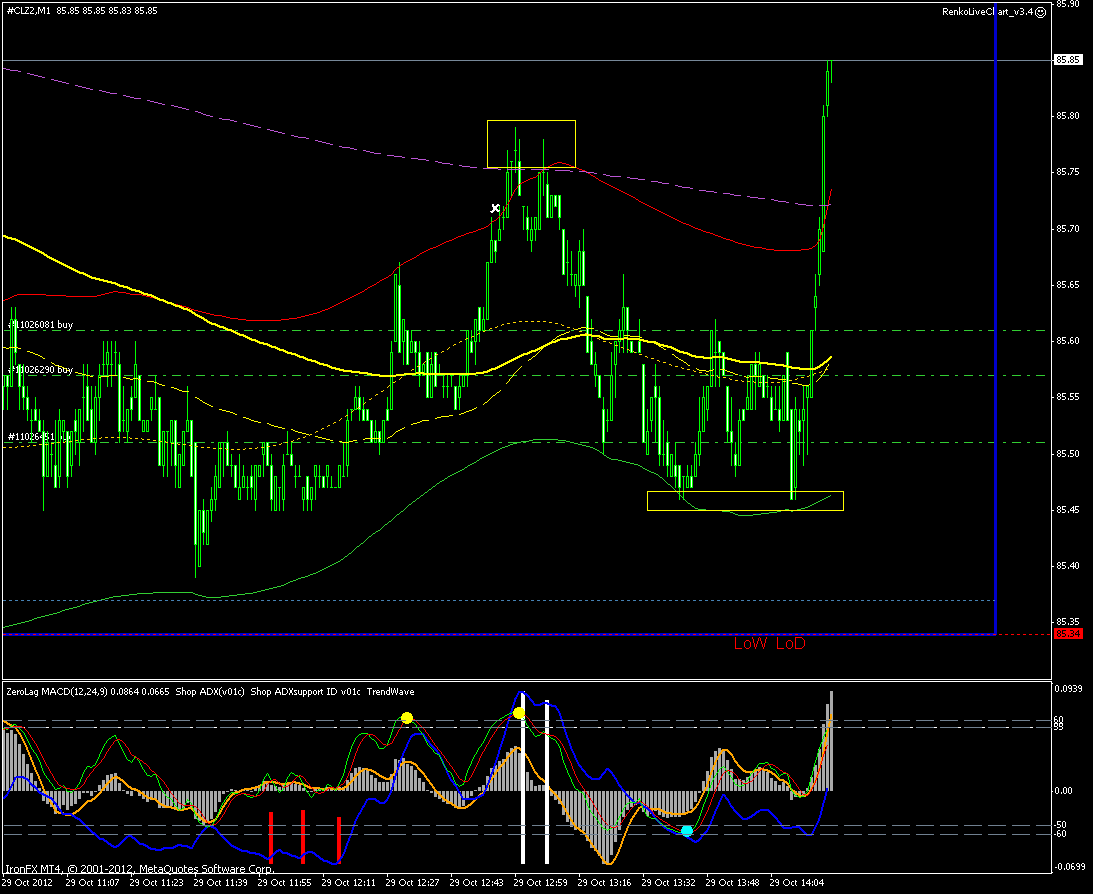The height and width of the screenshot is (894, 1093).
Task: Click the 29 Oct 12:59 time label
Action: 541,883
